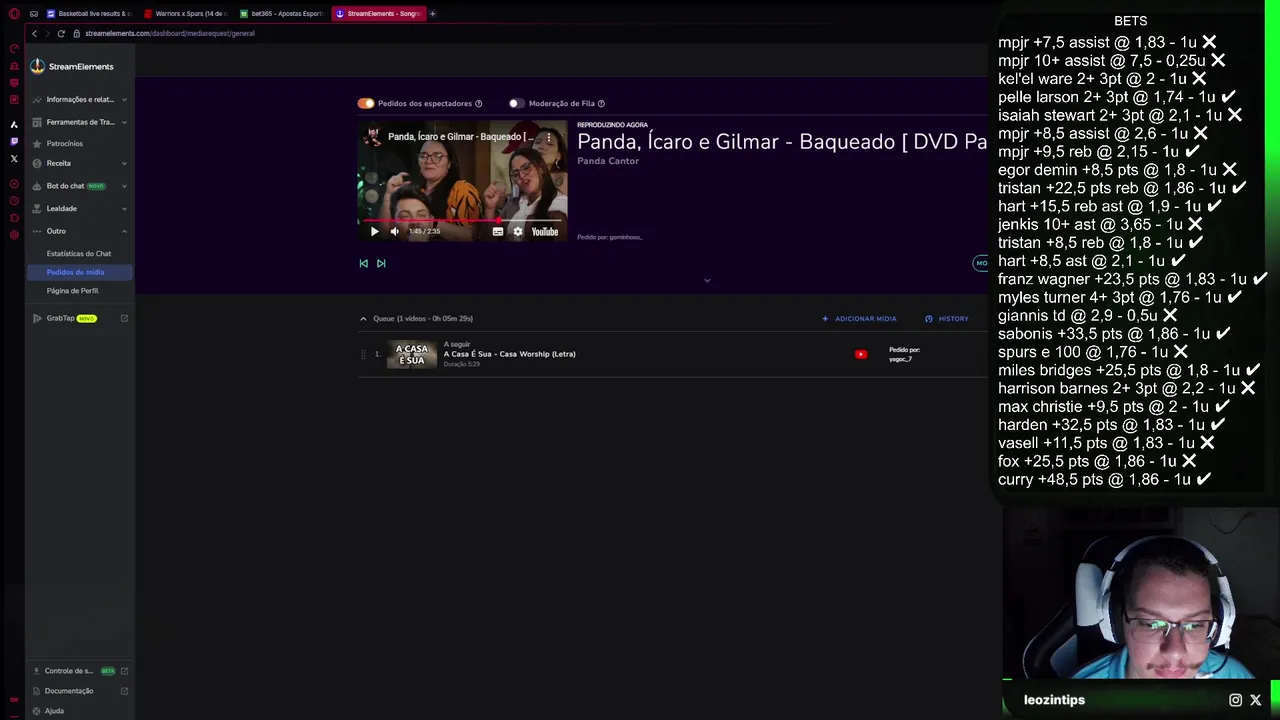Click X icon on leozintips overlay
The height and width of the screenshot is (720, 1280).
tap(1256, 700)
